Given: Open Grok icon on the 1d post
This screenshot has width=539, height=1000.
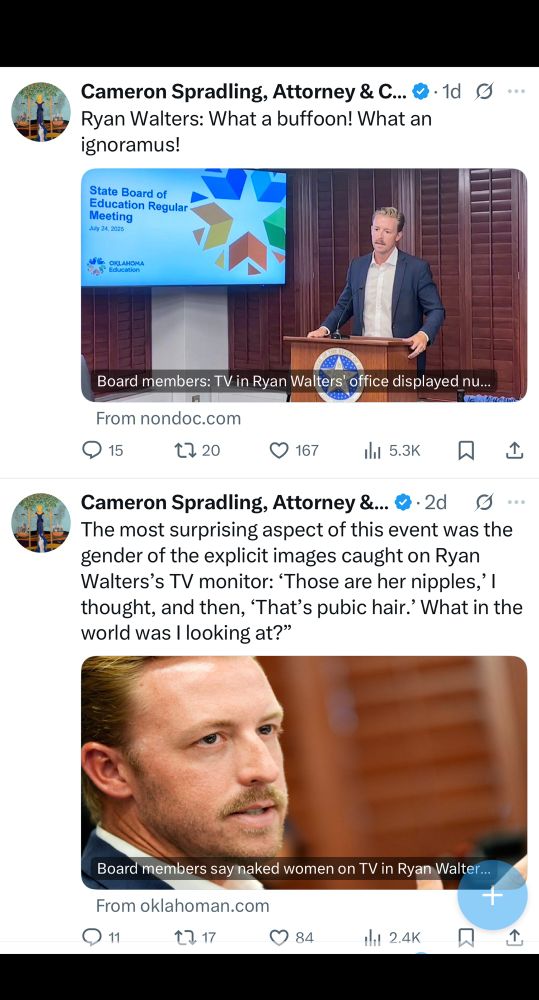Looking at the screenshot, I should coord(484,92).
